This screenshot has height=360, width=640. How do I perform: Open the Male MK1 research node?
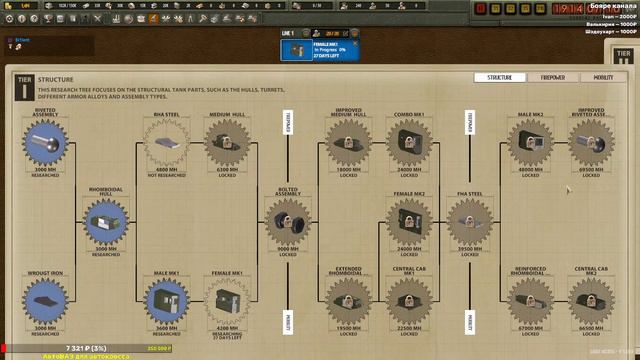[x=167, y=301]
